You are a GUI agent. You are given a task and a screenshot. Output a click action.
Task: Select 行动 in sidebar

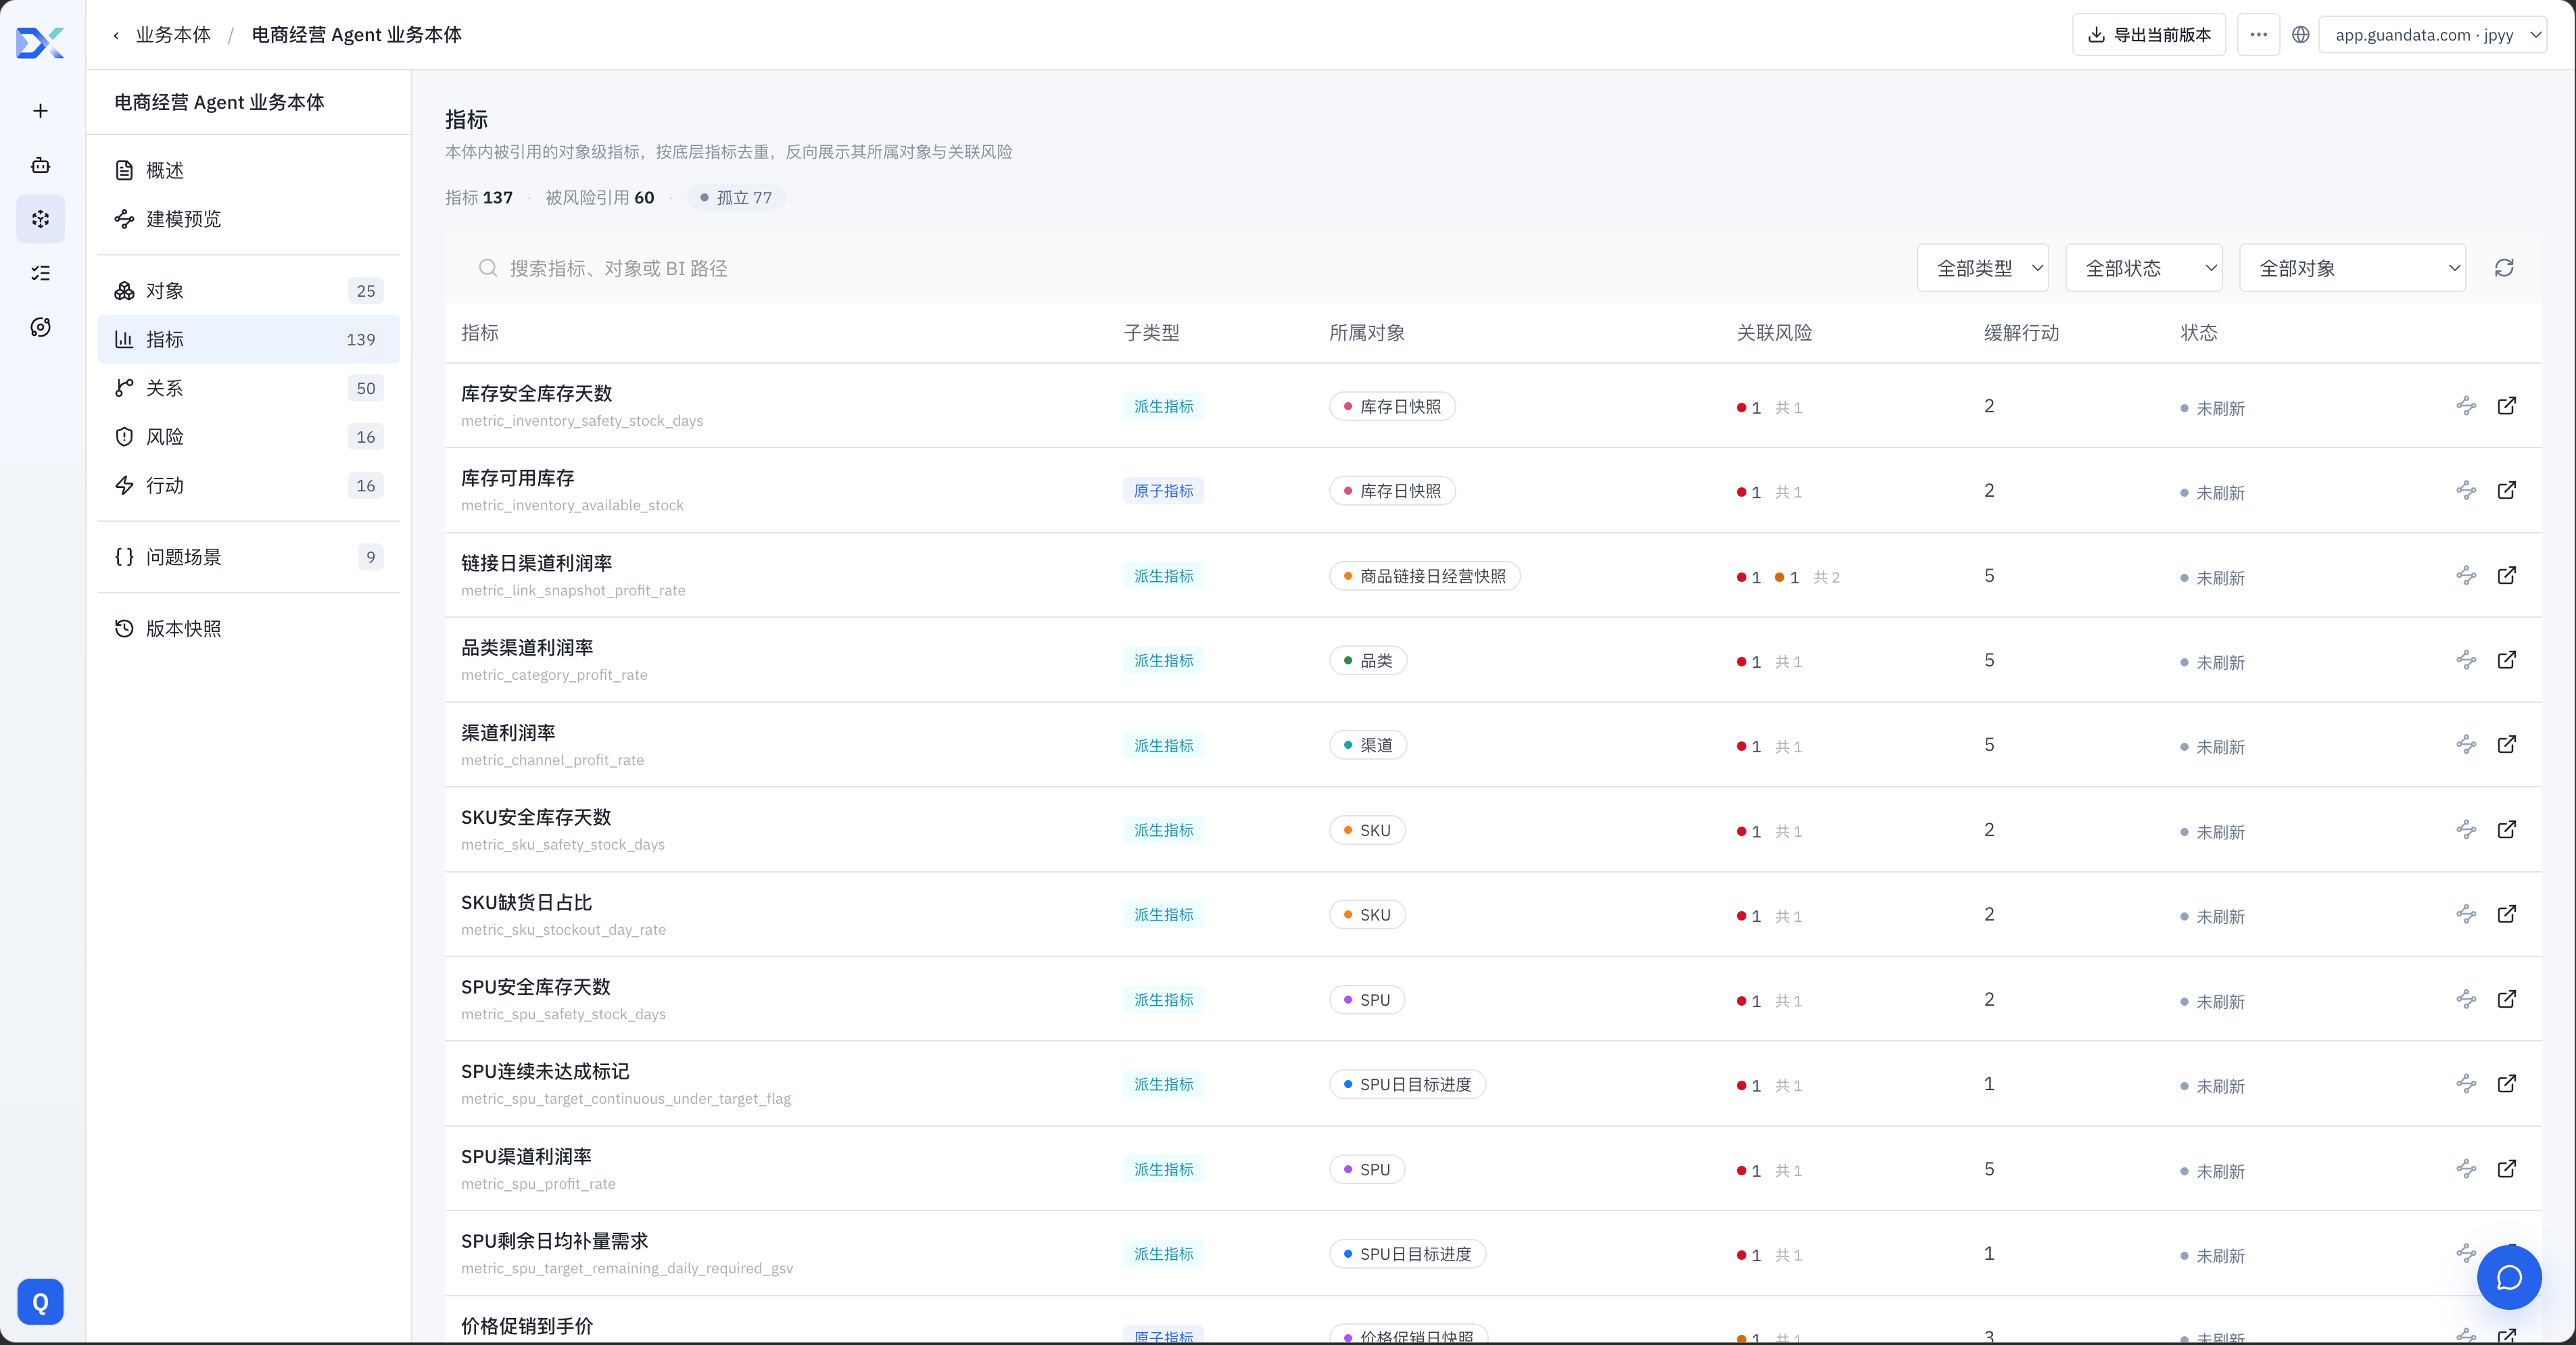[x=248, y=485]
